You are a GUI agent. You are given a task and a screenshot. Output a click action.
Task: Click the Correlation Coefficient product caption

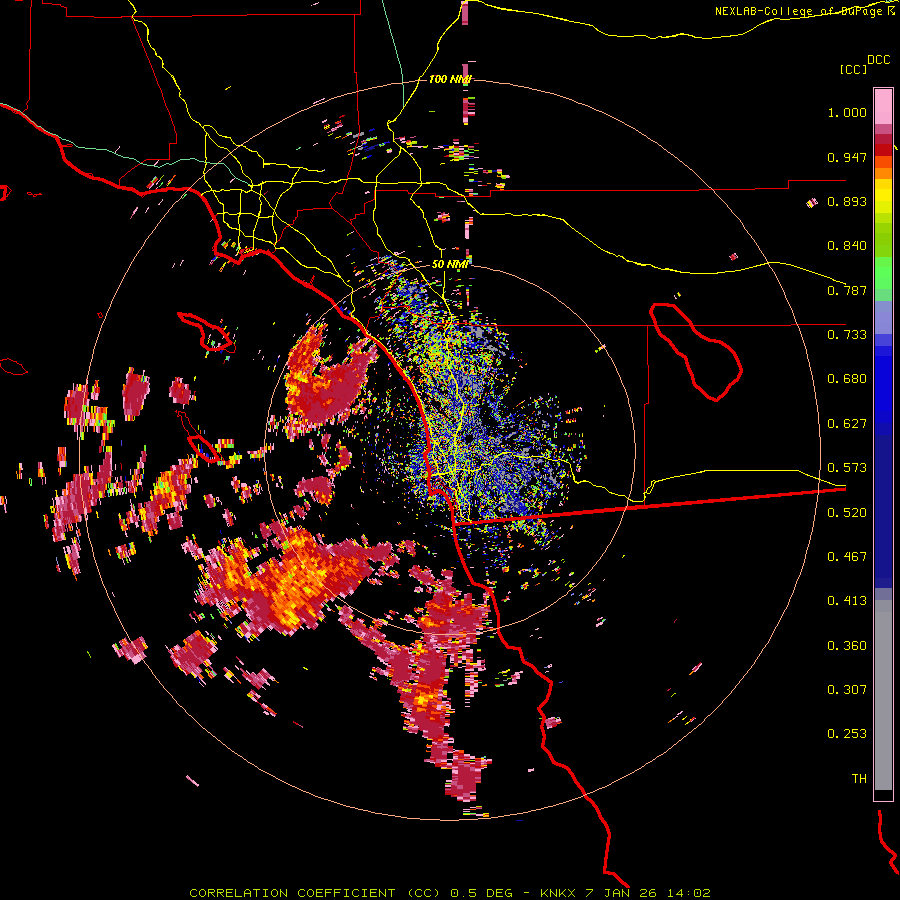click(449, 893)
